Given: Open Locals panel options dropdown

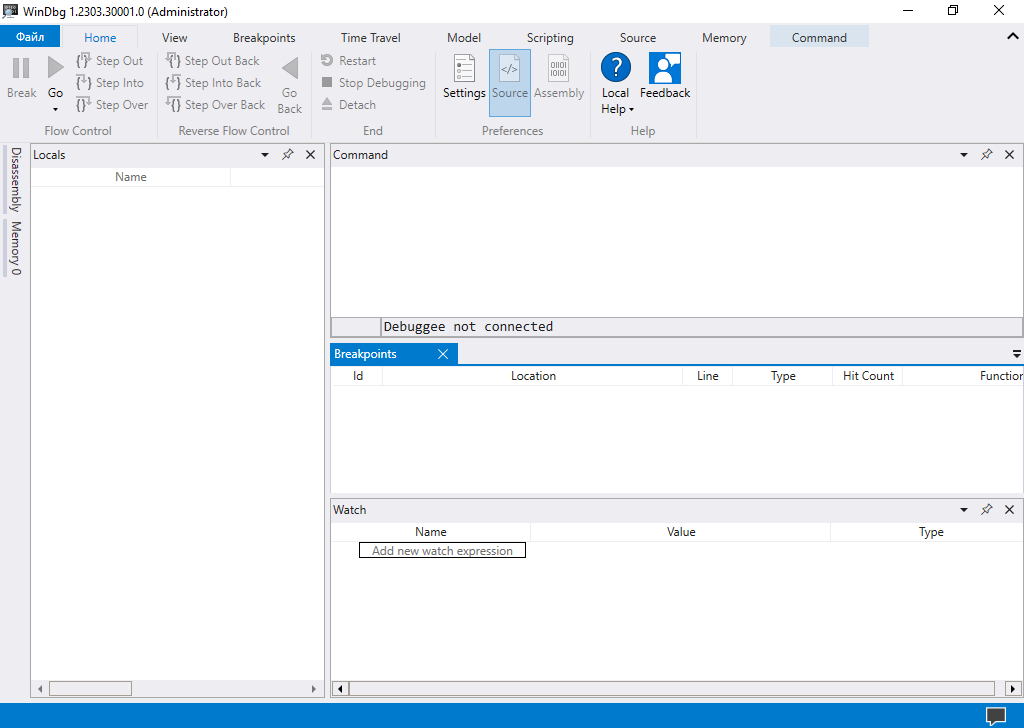Looking at the screenshot, I should 264,155.
